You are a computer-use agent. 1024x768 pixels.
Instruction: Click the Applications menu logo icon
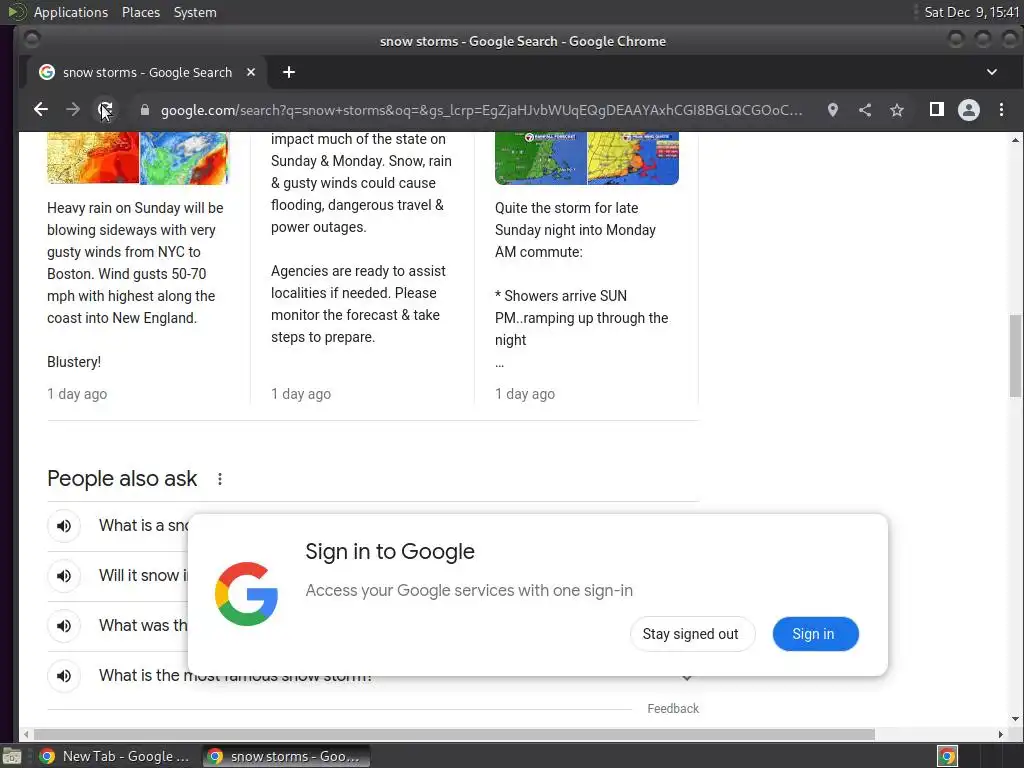click(17, 12)
